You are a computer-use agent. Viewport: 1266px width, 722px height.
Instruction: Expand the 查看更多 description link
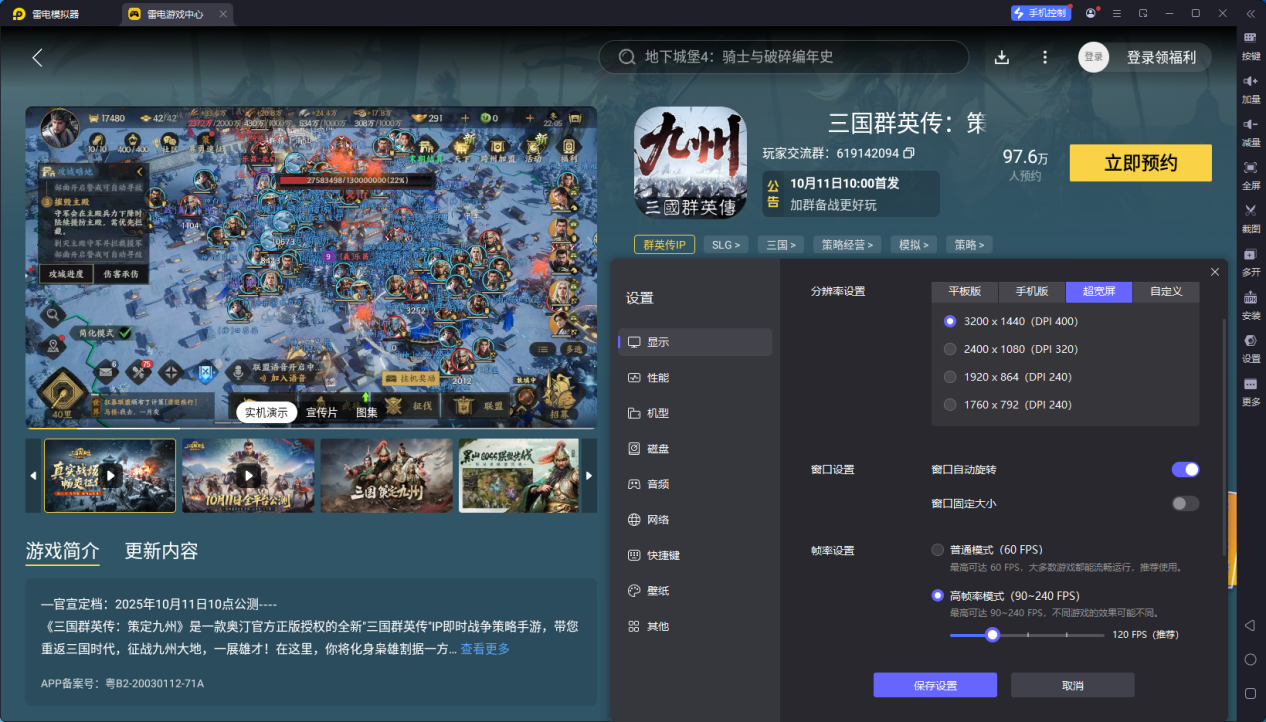485,649
